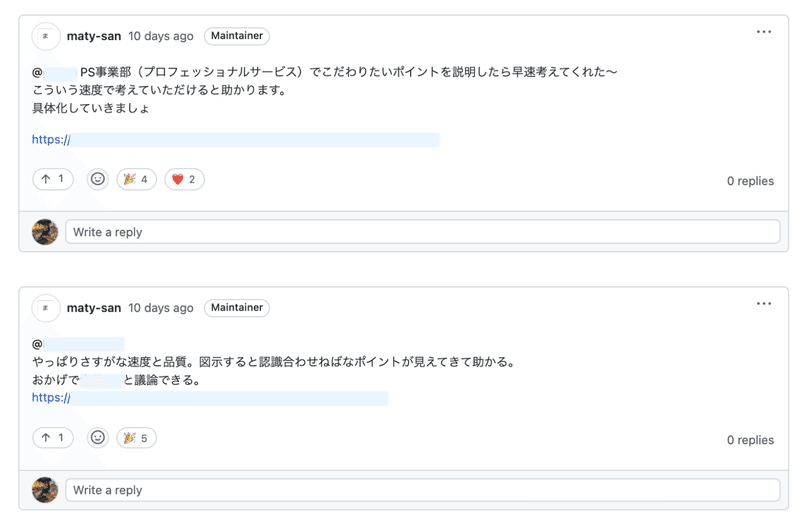
Task: Click second comment's Write a reply field
Action: coord(422,490)
